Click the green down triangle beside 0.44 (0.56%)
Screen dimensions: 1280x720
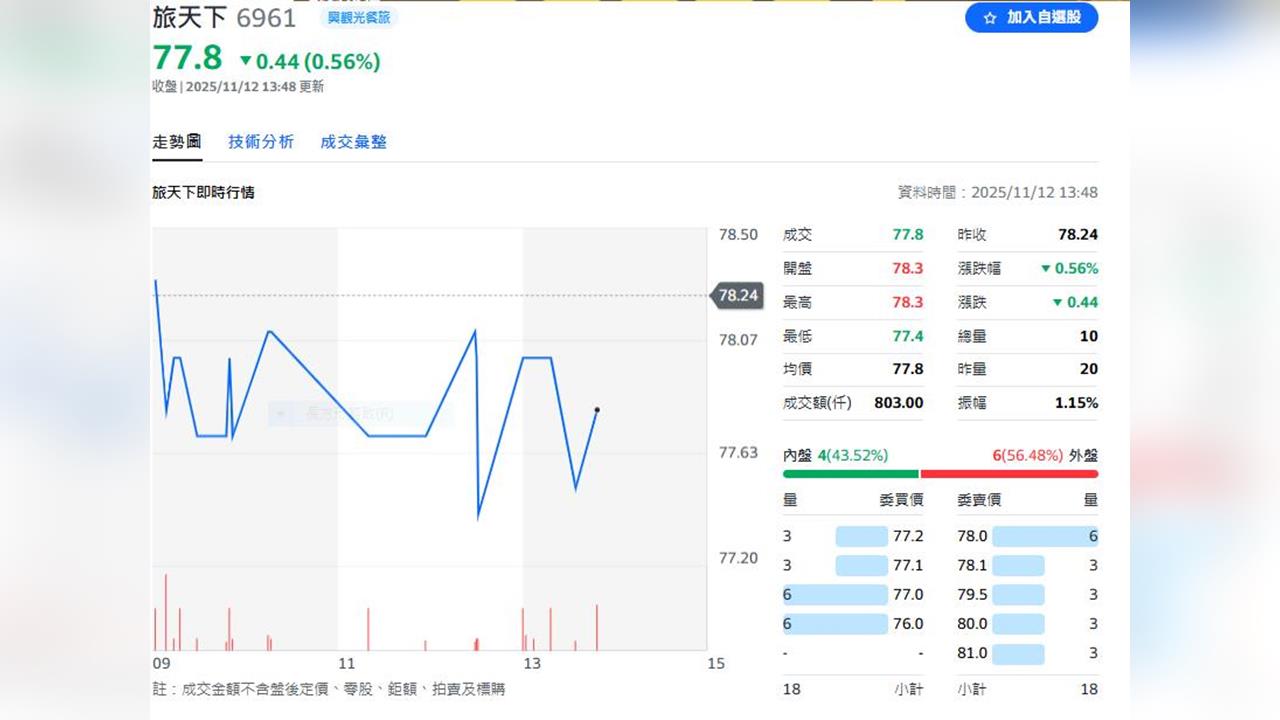pyautogui.click(x=246, y=61)
